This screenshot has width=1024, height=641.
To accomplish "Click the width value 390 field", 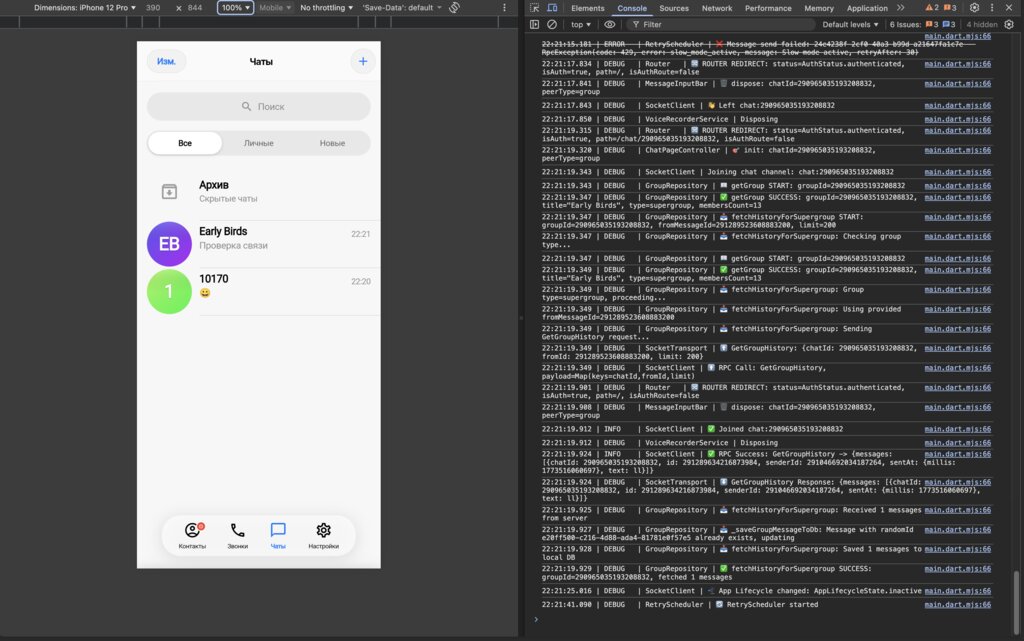I will [153, 8].
